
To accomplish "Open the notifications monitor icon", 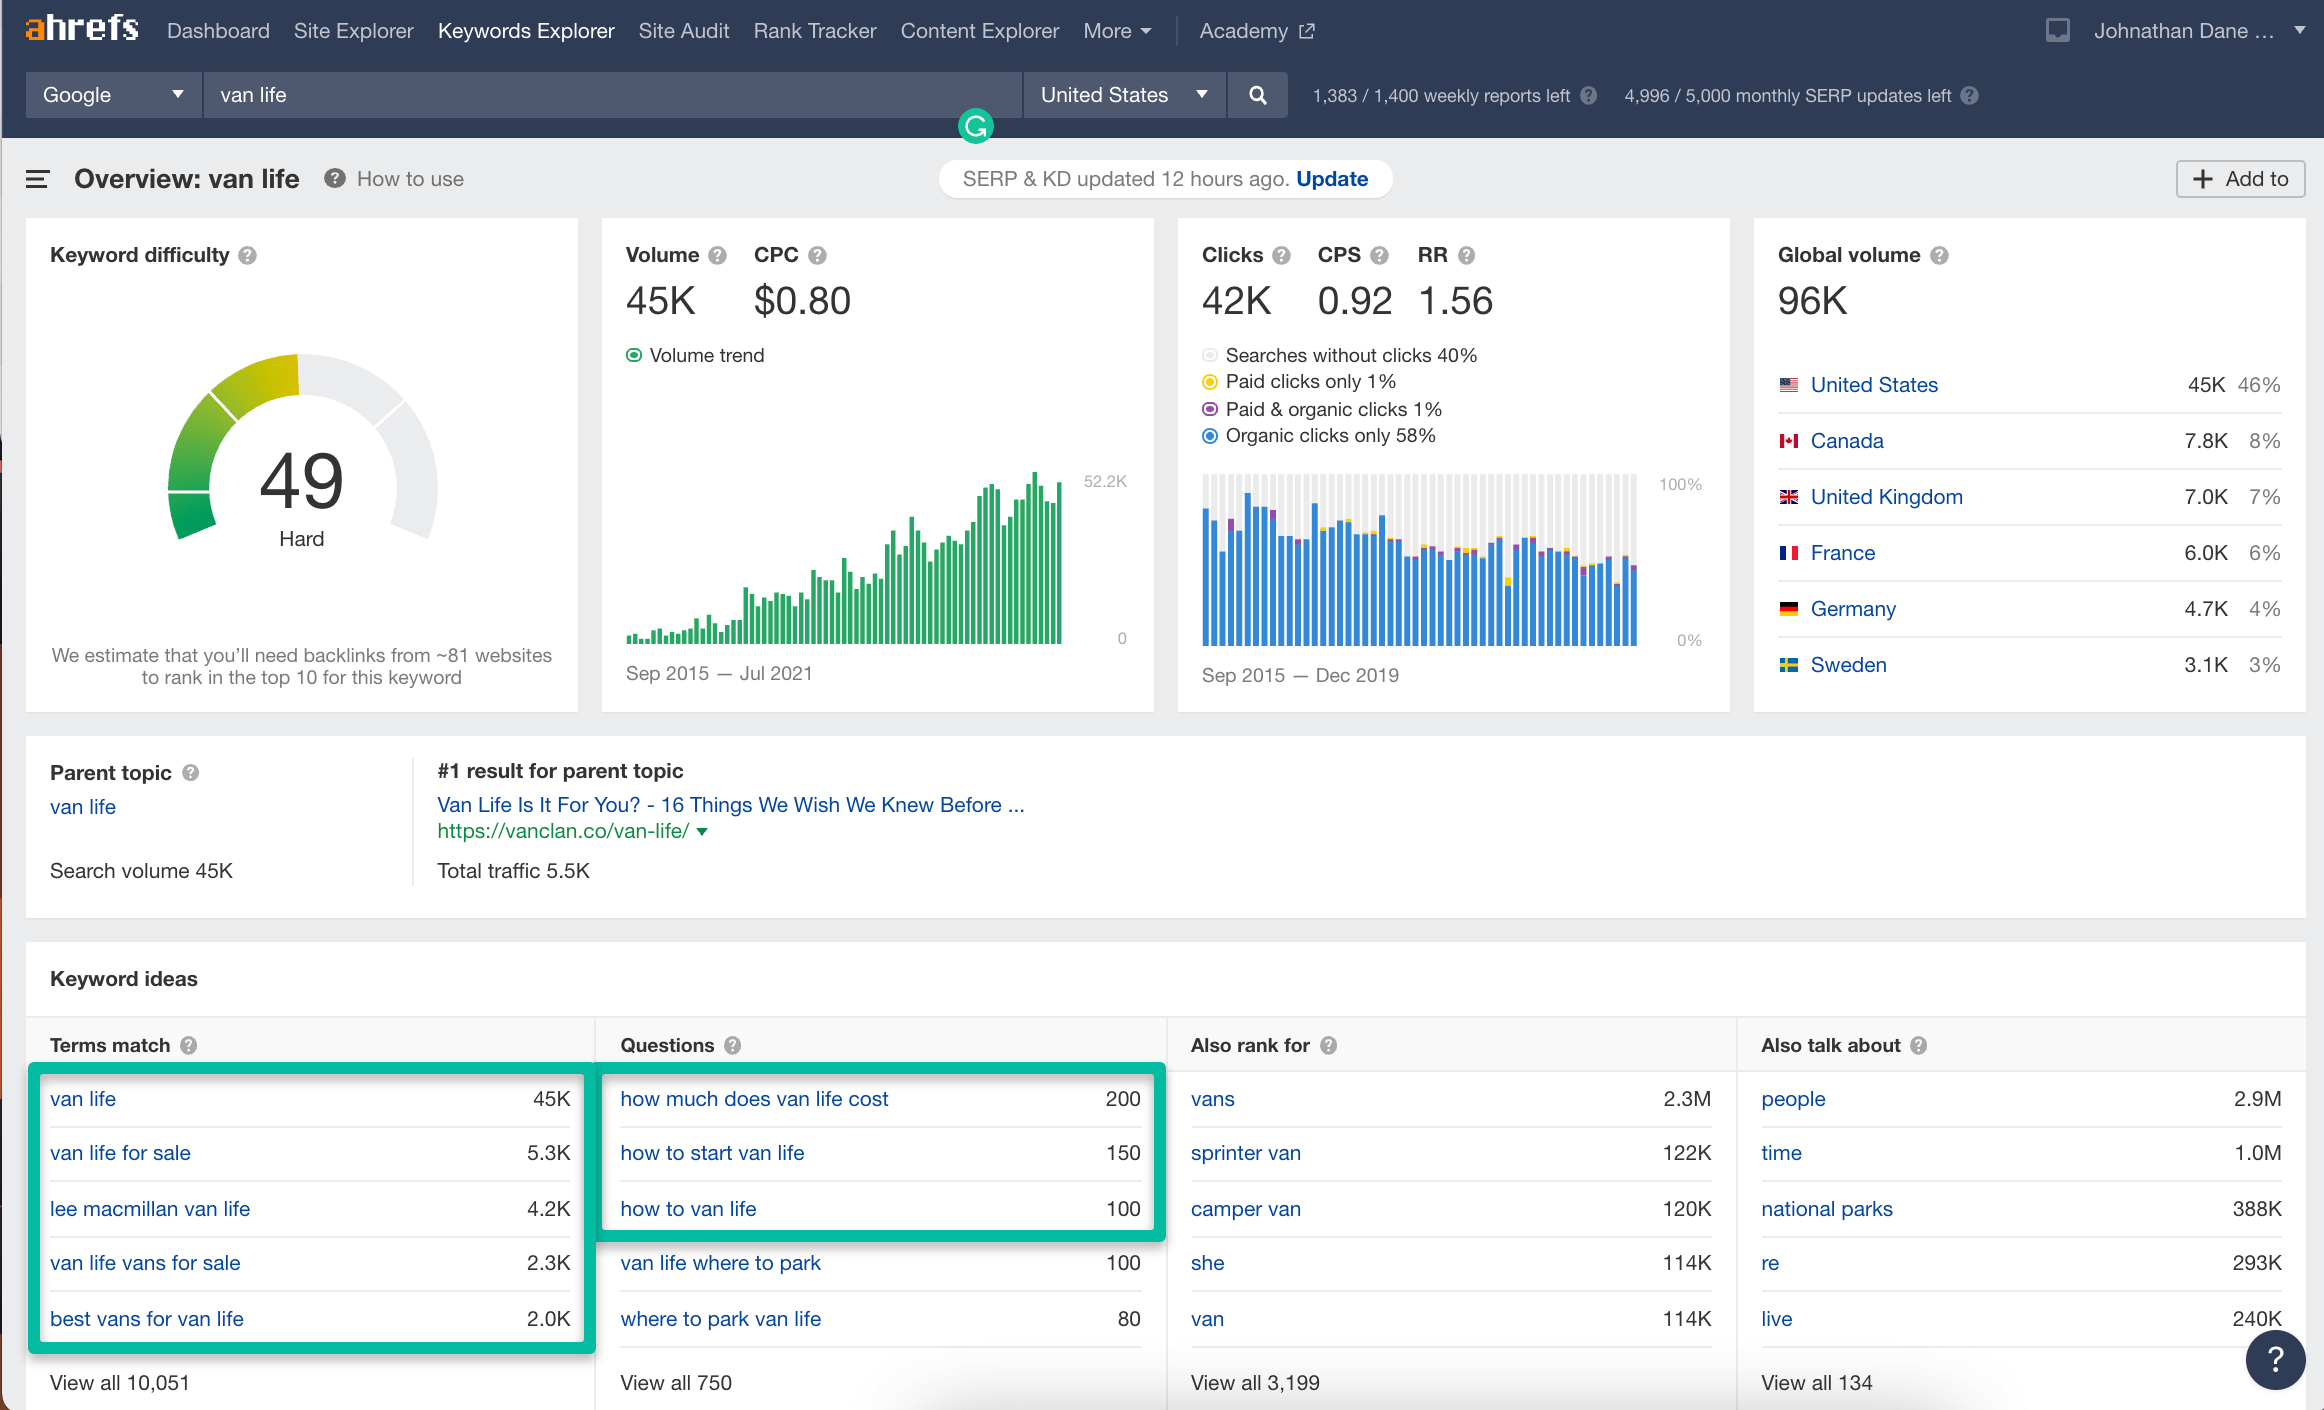I will click(2057, 31).
